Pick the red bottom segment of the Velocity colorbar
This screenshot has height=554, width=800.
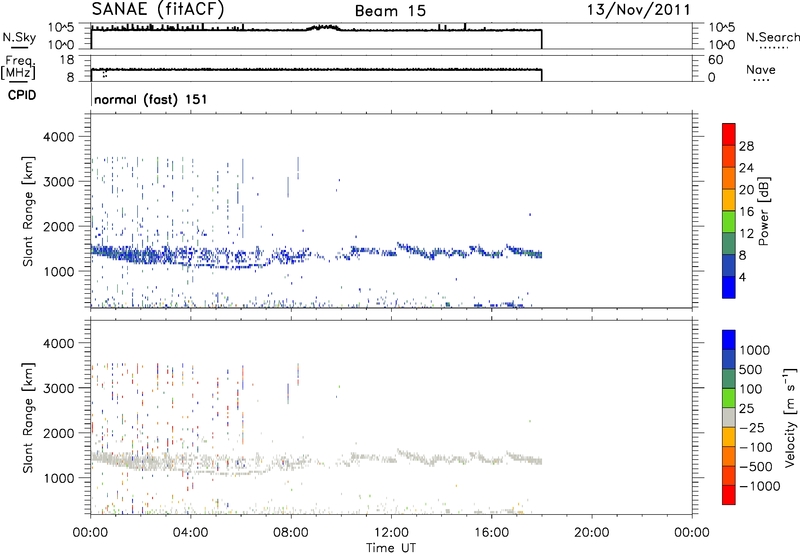tap(729, 494)
